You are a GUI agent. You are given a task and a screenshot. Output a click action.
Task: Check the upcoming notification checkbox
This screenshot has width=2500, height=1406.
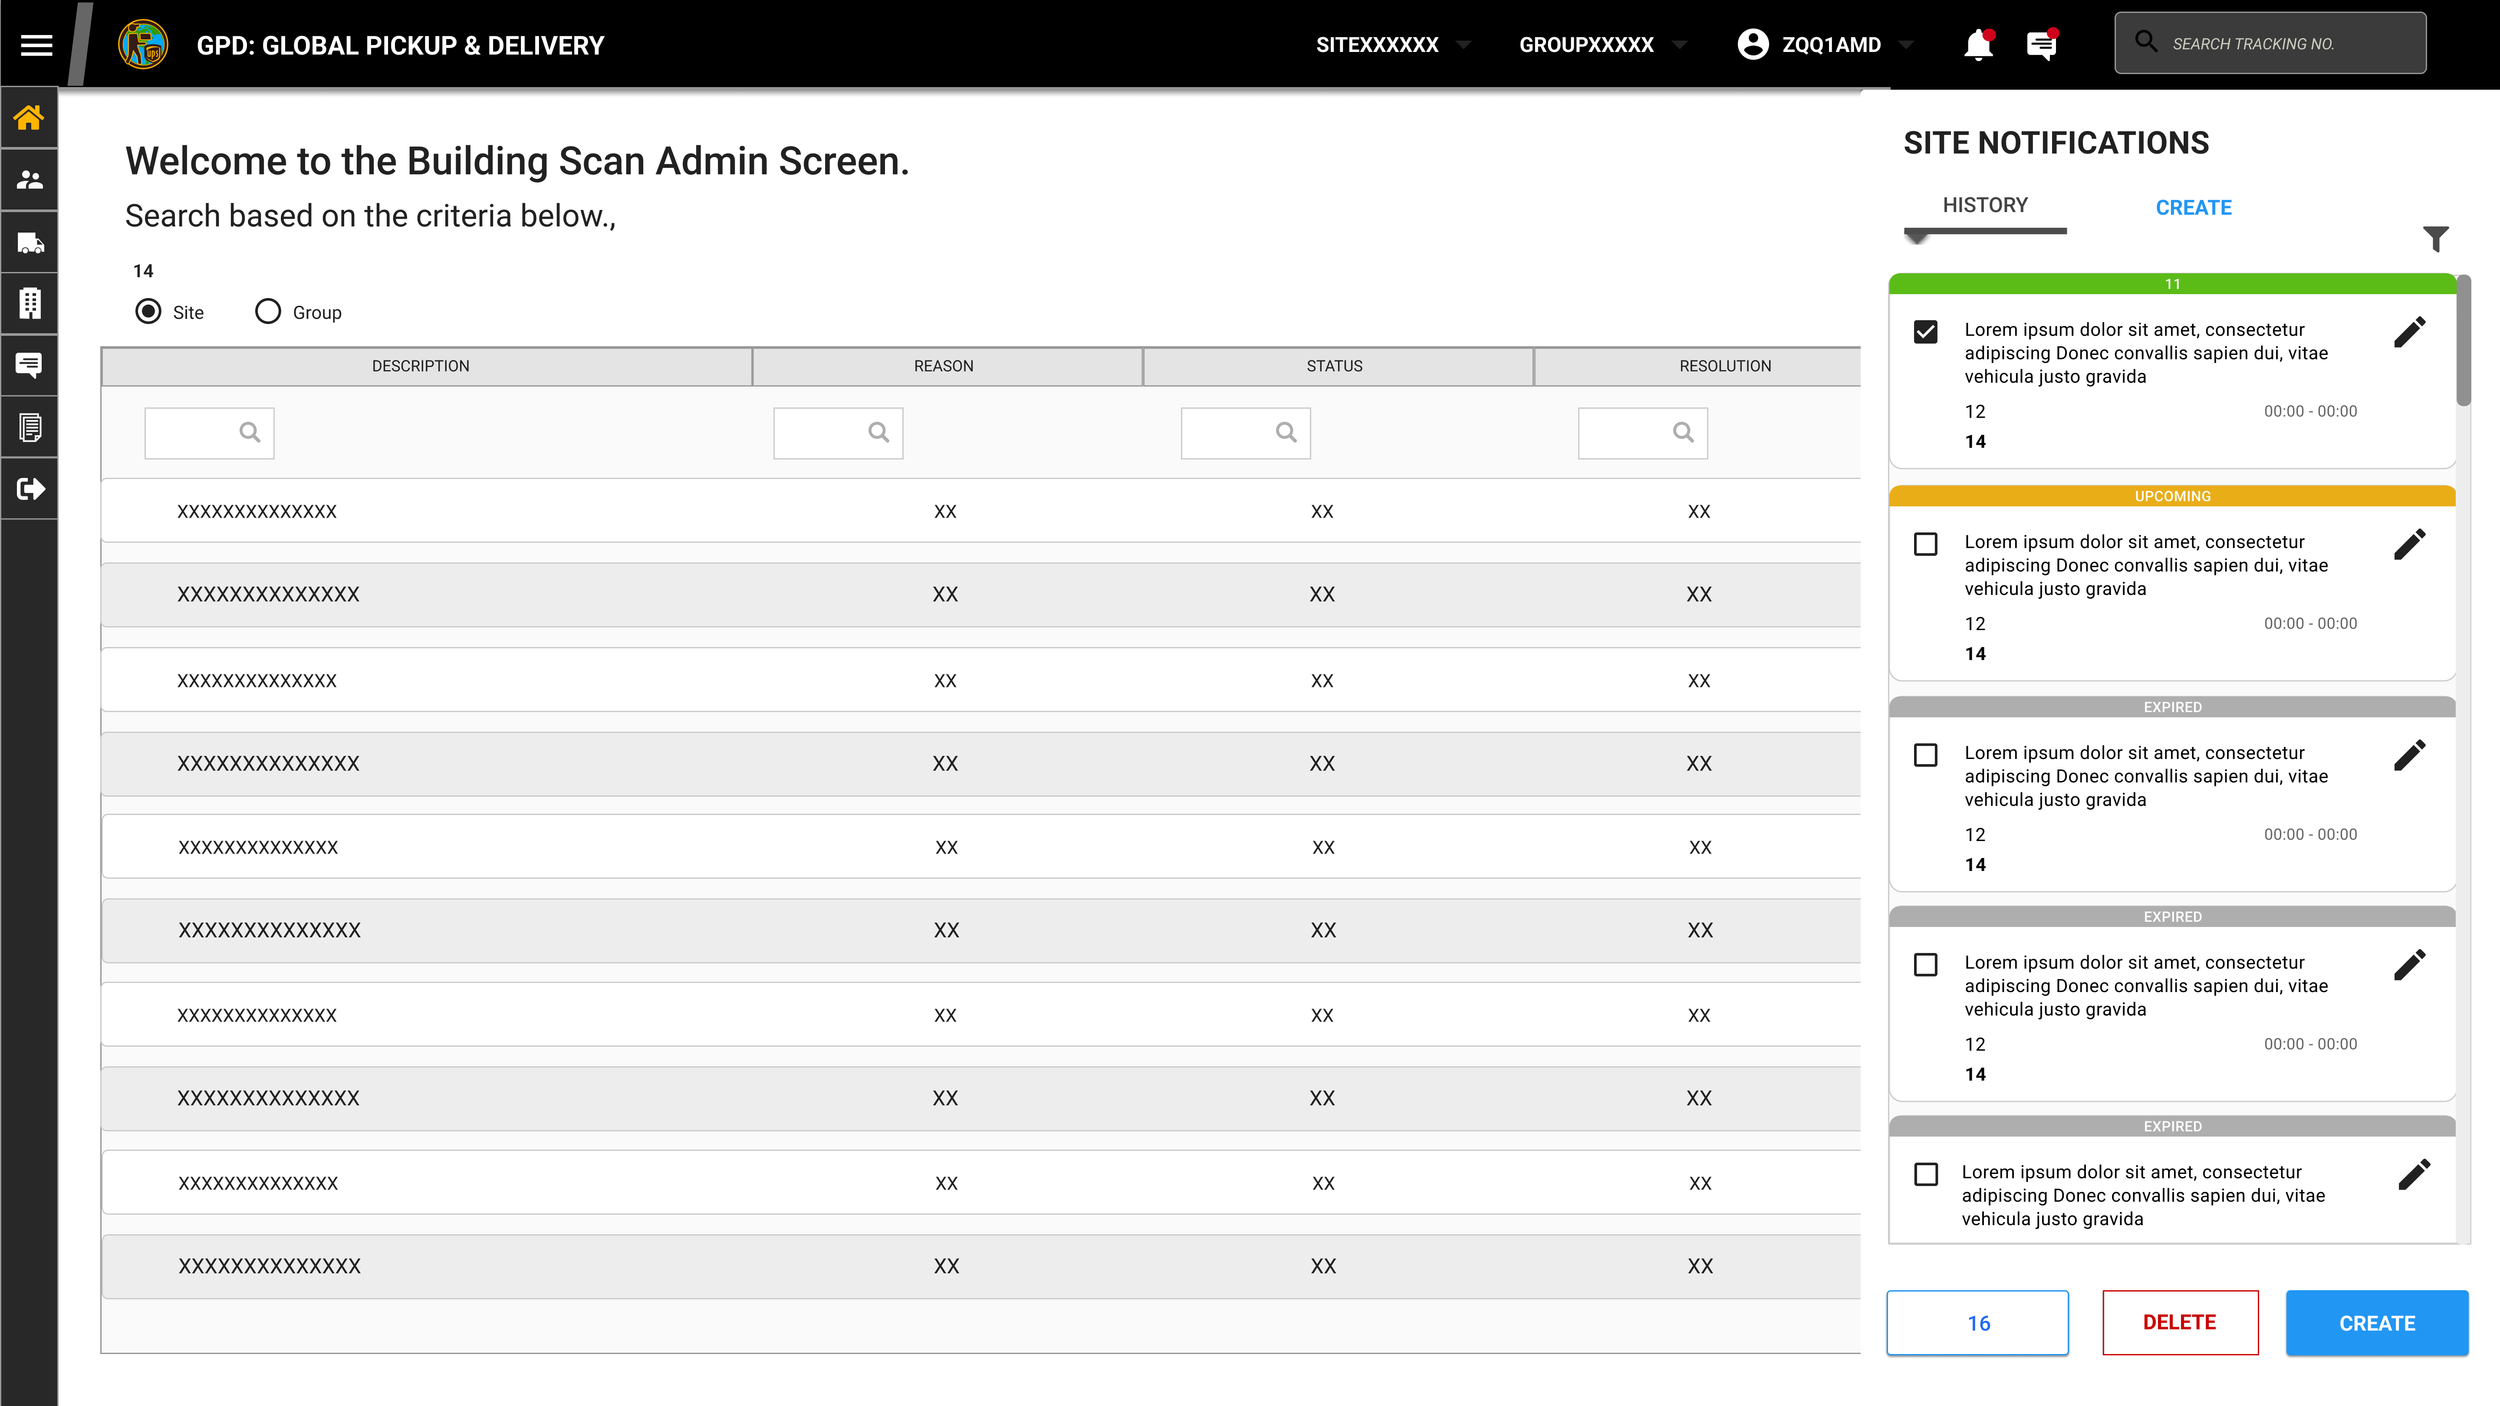[x=1925, y=544]
